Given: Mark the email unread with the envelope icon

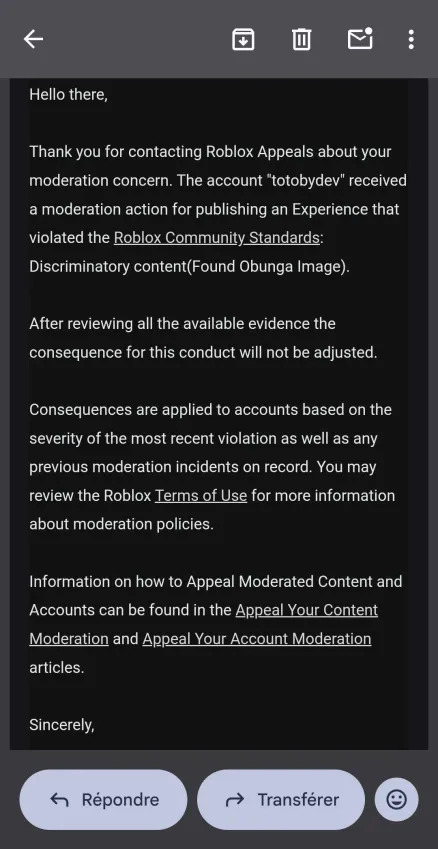Looking at the screenshot, I should click(x=360, y=38).
